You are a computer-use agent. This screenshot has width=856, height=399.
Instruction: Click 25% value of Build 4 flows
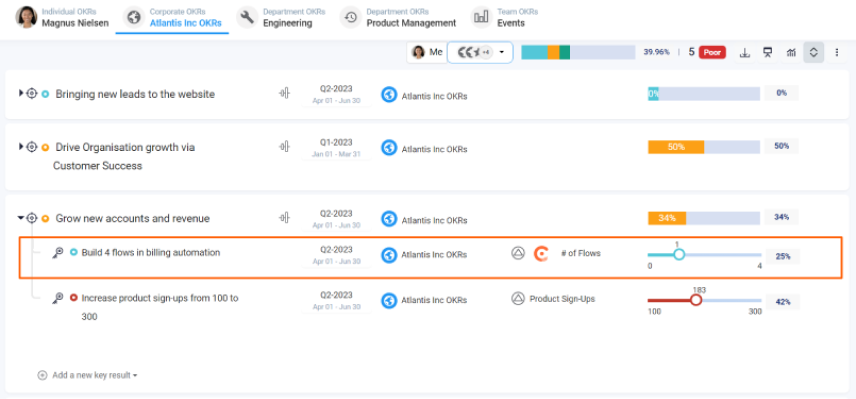tap(783, 256)
